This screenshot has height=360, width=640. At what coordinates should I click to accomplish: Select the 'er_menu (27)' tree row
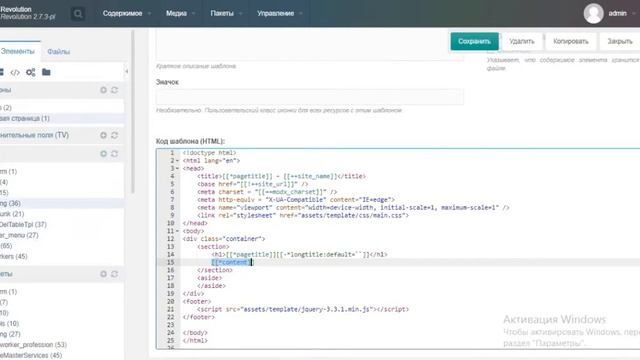62,235
